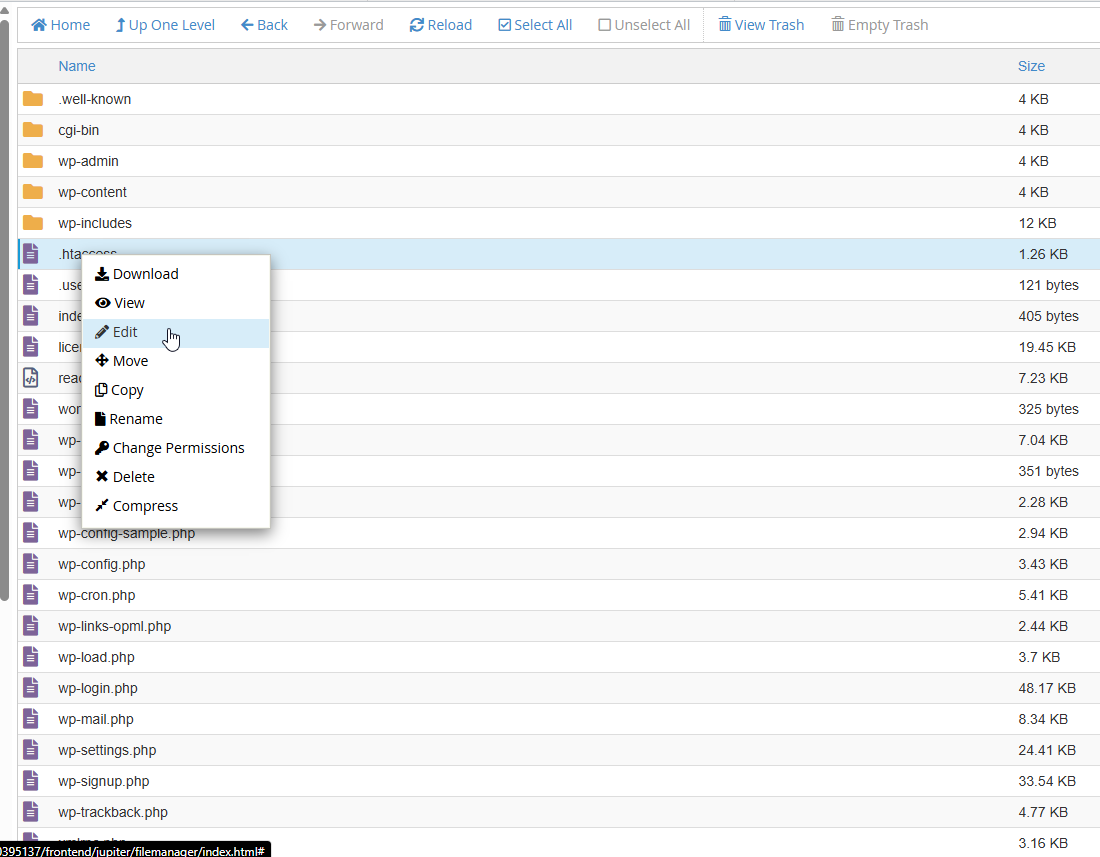1100x857 pixels.
Task: Click the HTML file icon in 7.23 KB row
Action: 31,378
